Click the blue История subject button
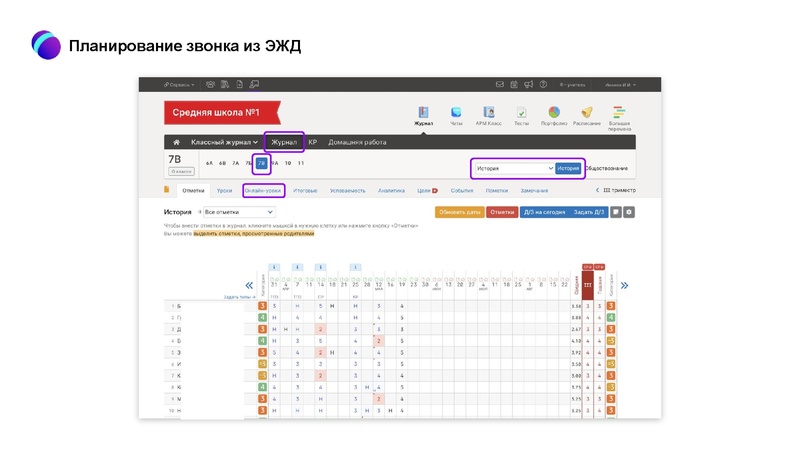Viewport: 800px width, 450px height. [568, 168]
